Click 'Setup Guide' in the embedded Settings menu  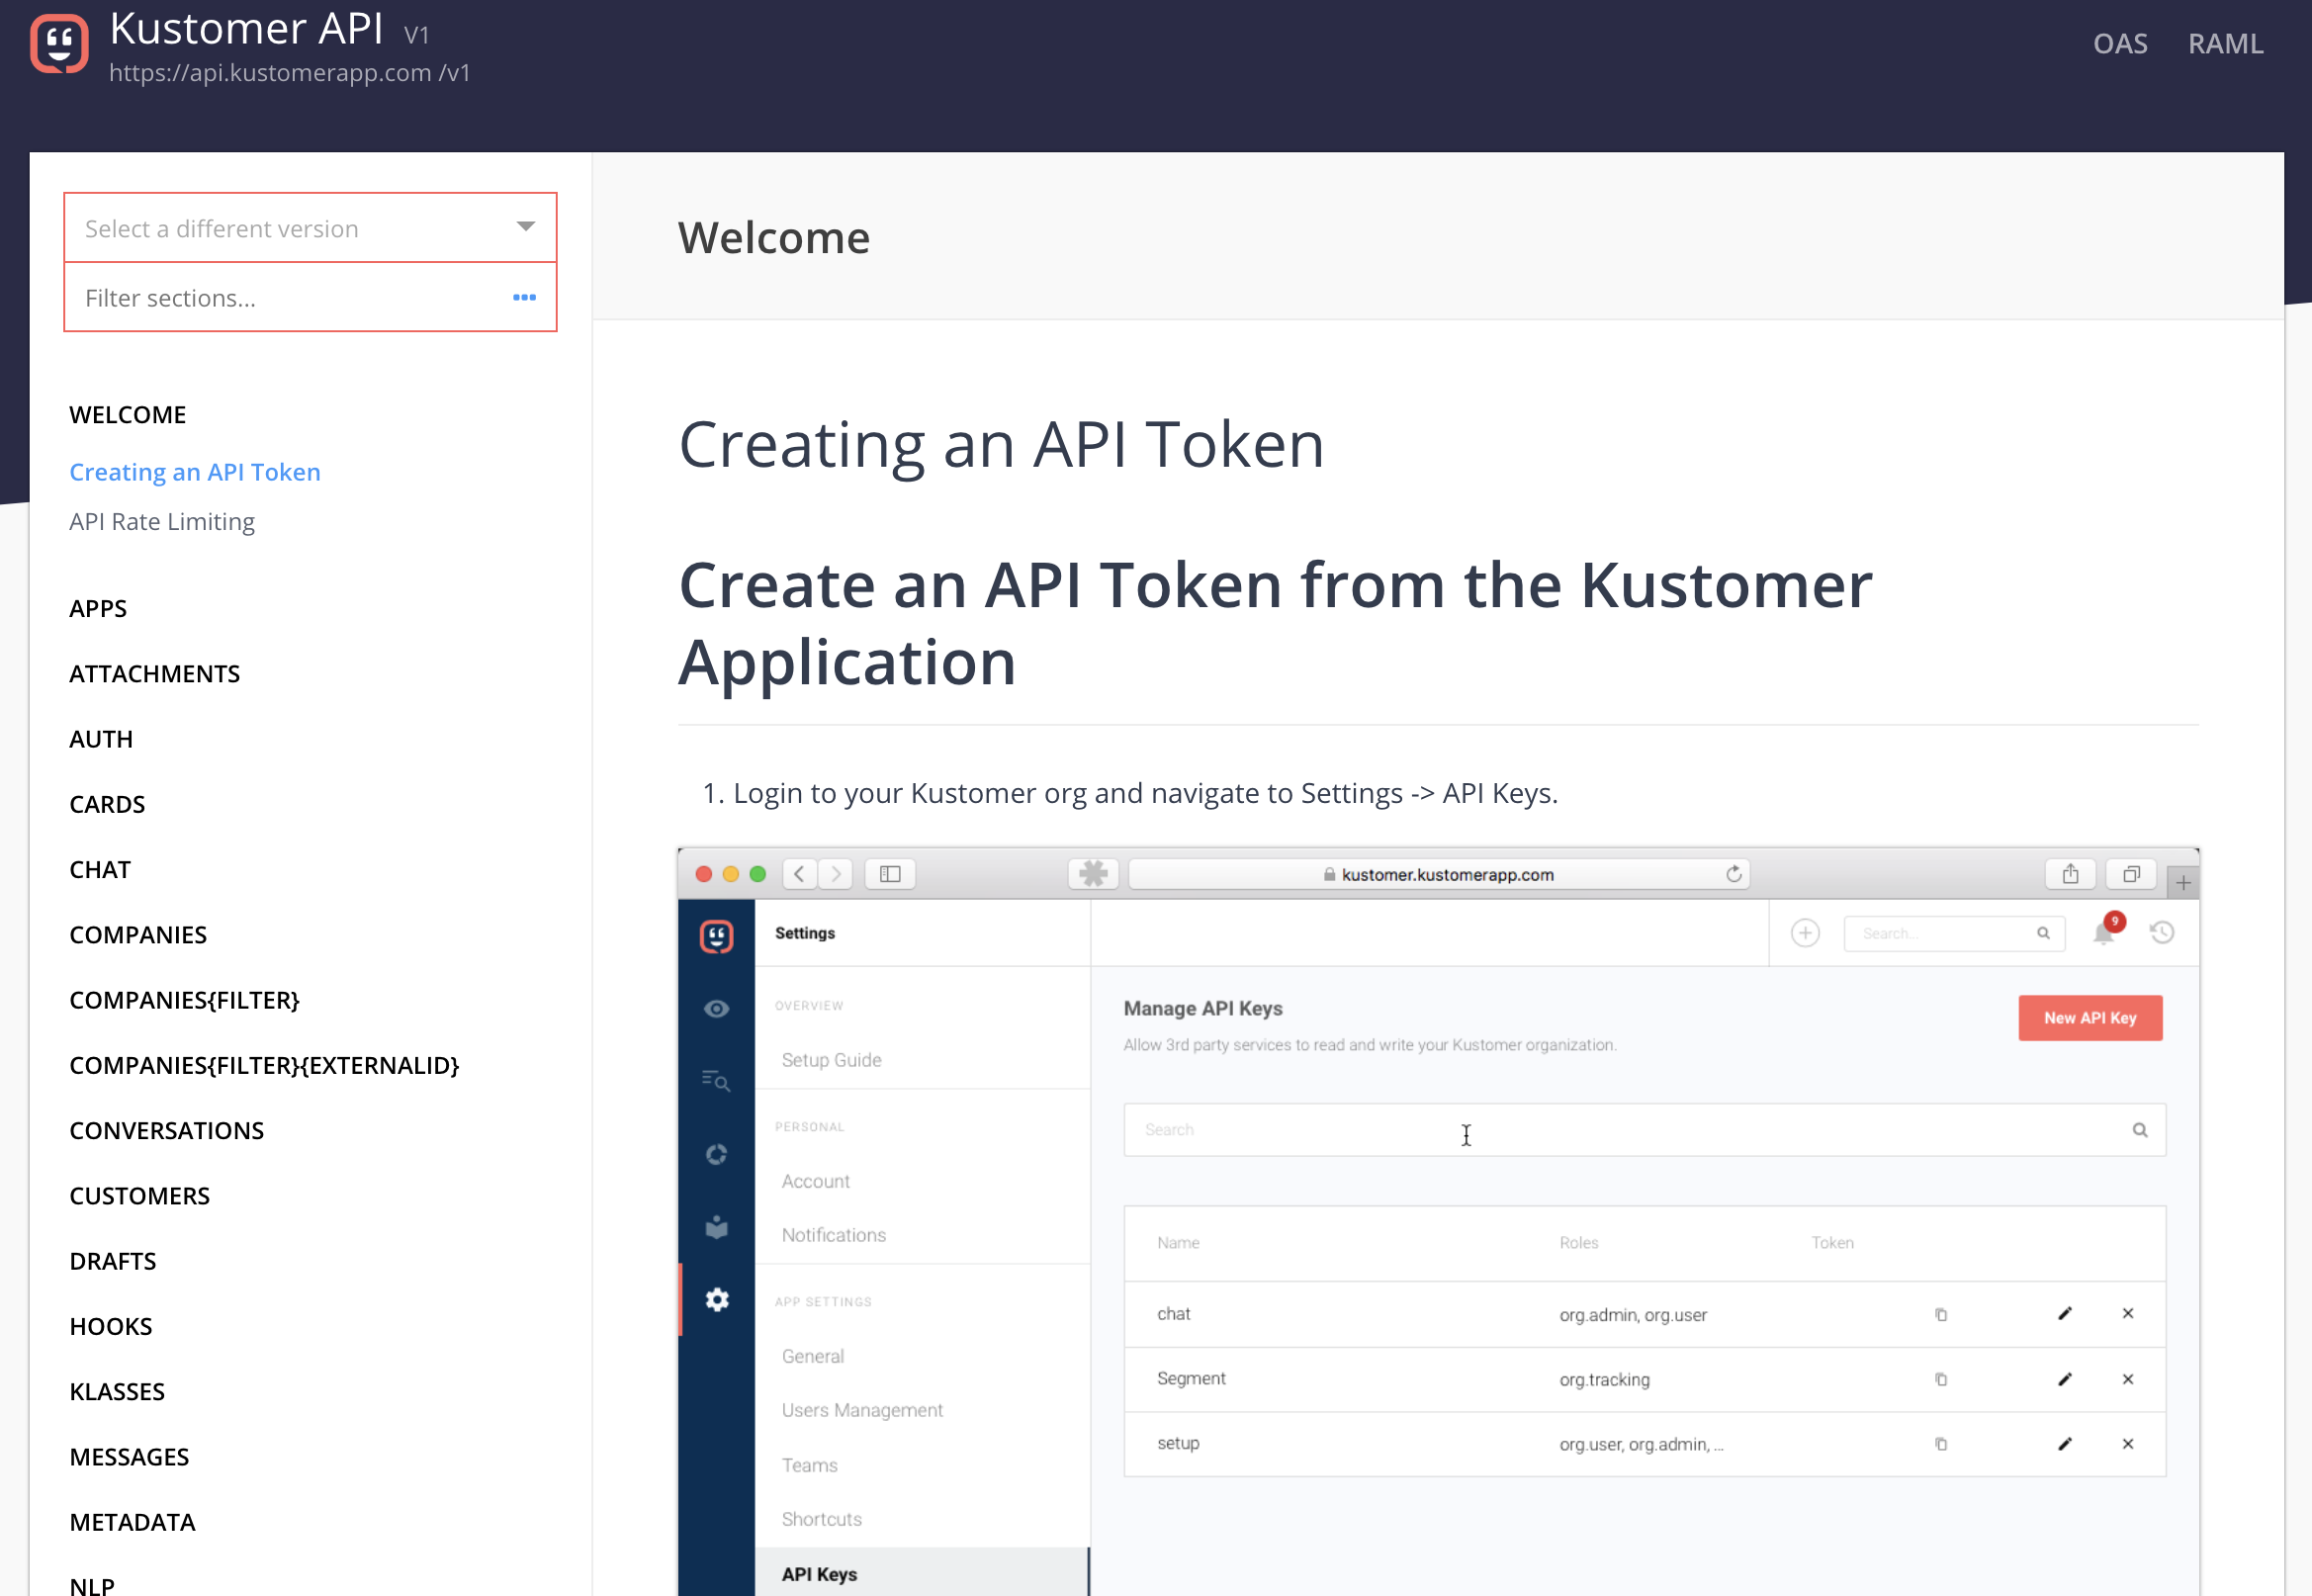pyautogui.click(x=831, y=1060)
